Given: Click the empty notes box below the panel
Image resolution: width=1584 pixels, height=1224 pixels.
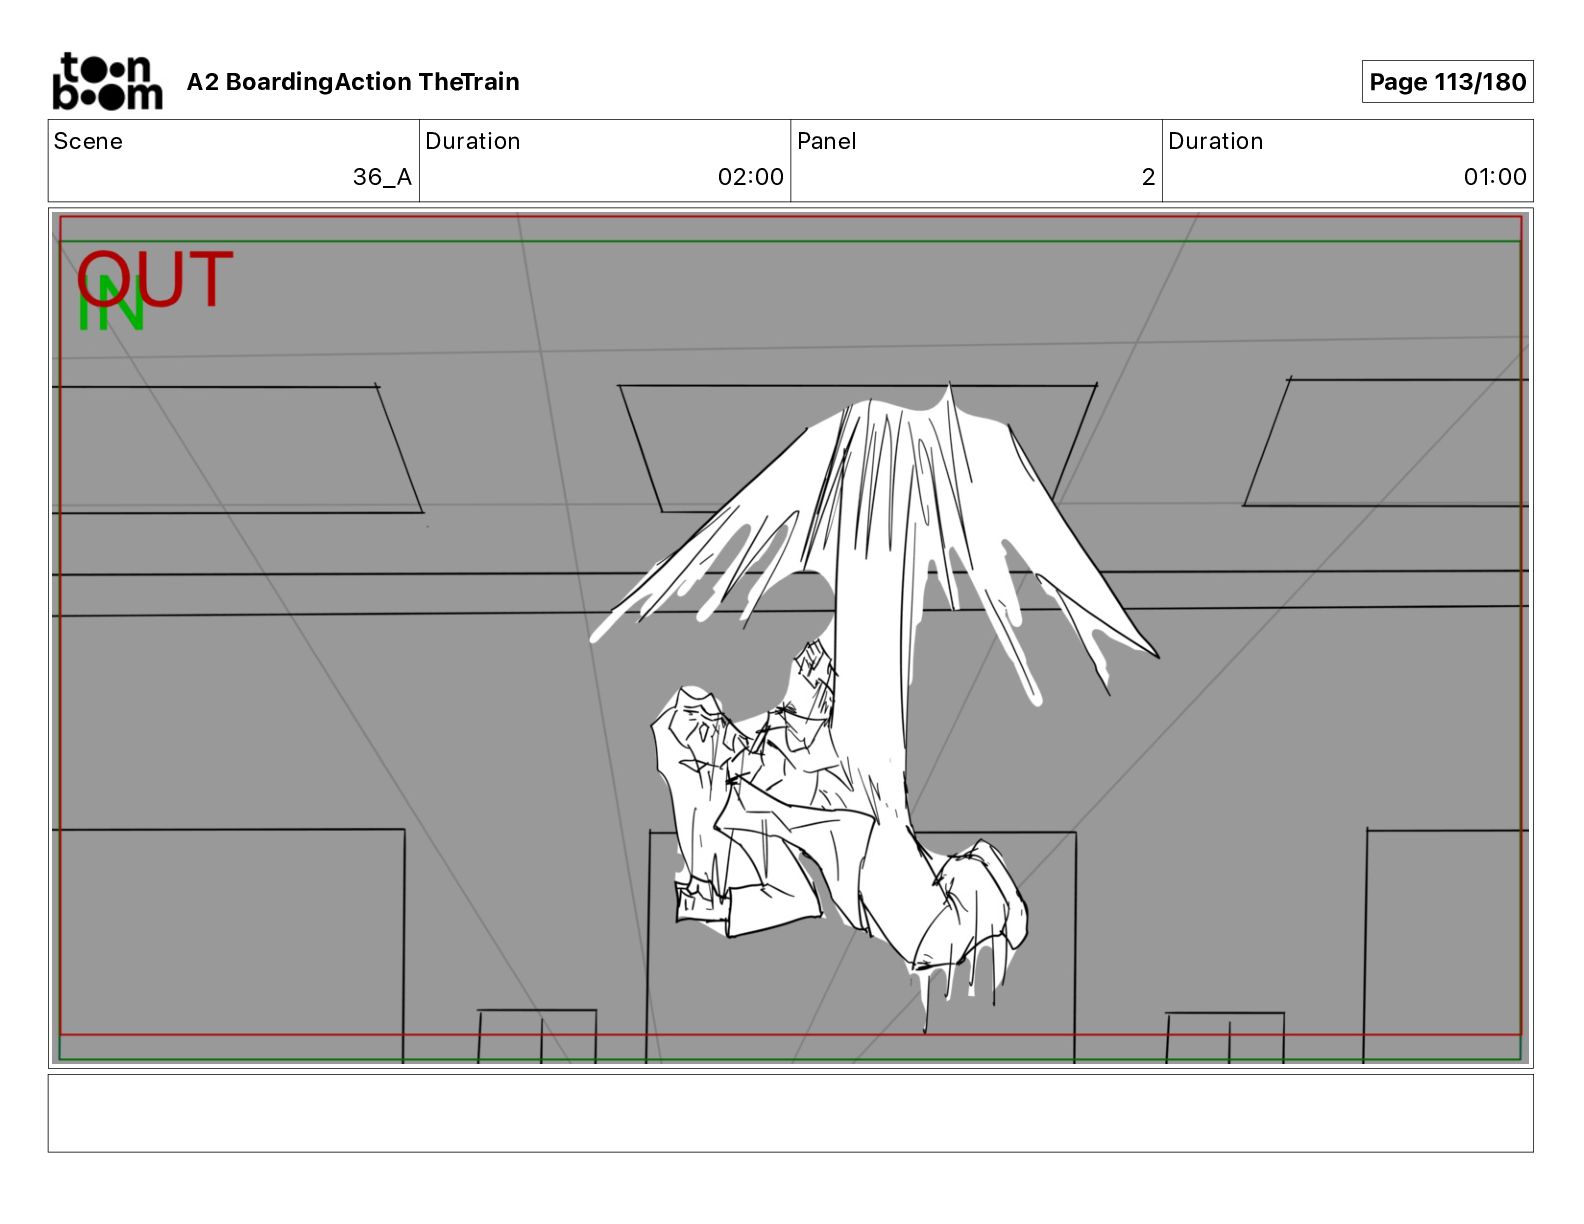Looking at the screenshot, I should (790, 1113).
